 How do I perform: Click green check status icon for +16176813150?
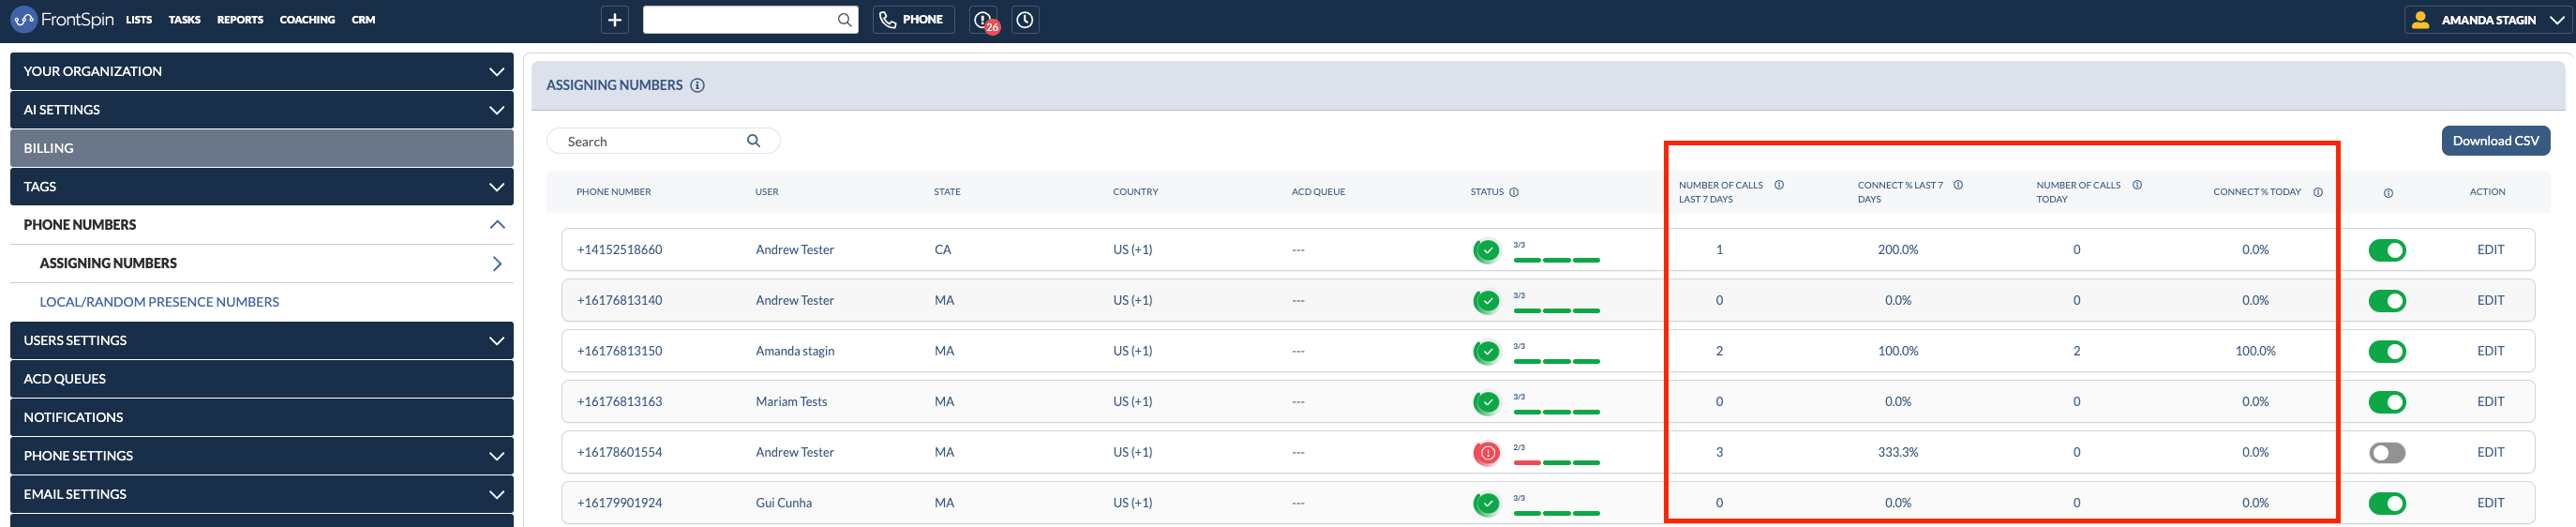click(x=1487, y=352)
